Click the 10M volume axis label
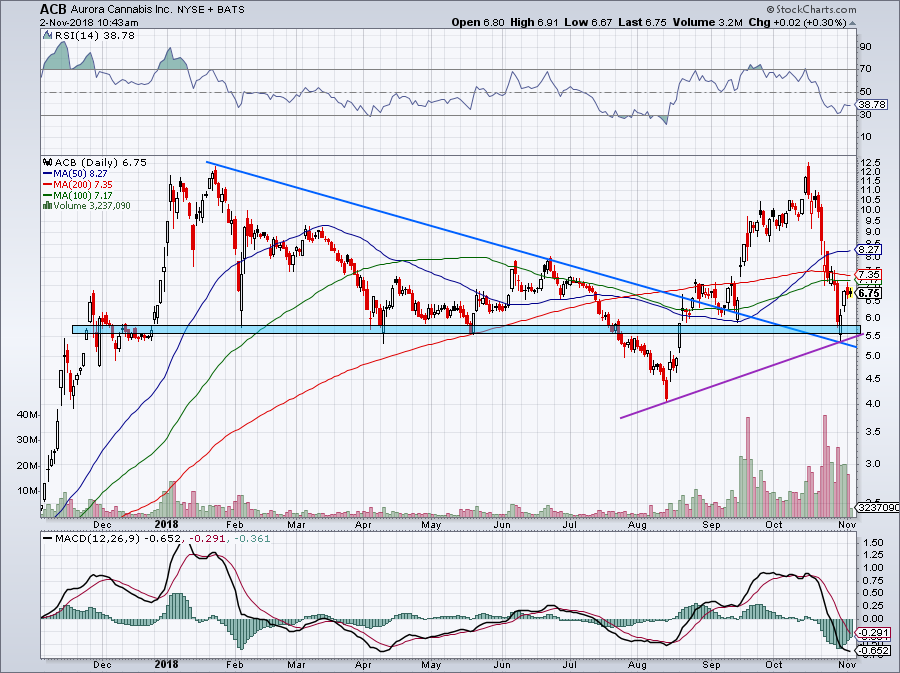 click(x=28, y=491)
